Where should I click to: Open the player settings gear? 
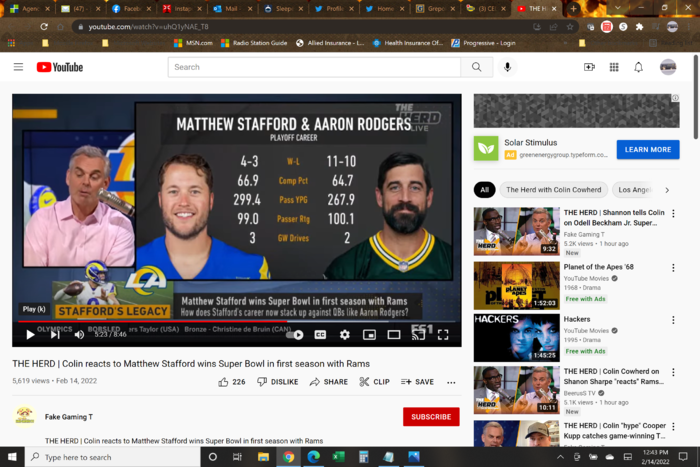[x=345, y=334]
